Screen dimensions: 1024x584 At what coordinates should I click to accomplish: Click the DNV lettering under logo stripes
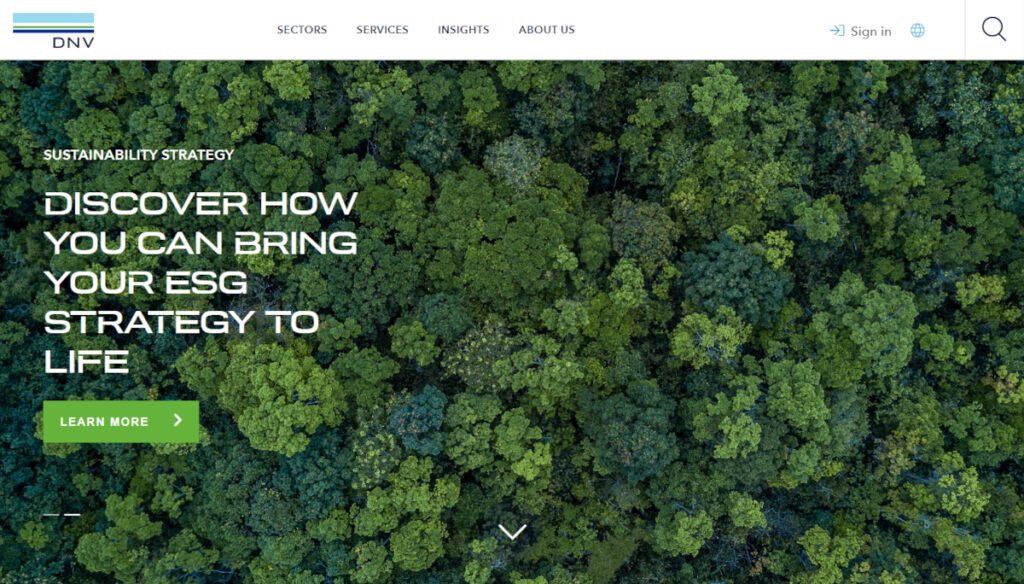click(73, 42)
